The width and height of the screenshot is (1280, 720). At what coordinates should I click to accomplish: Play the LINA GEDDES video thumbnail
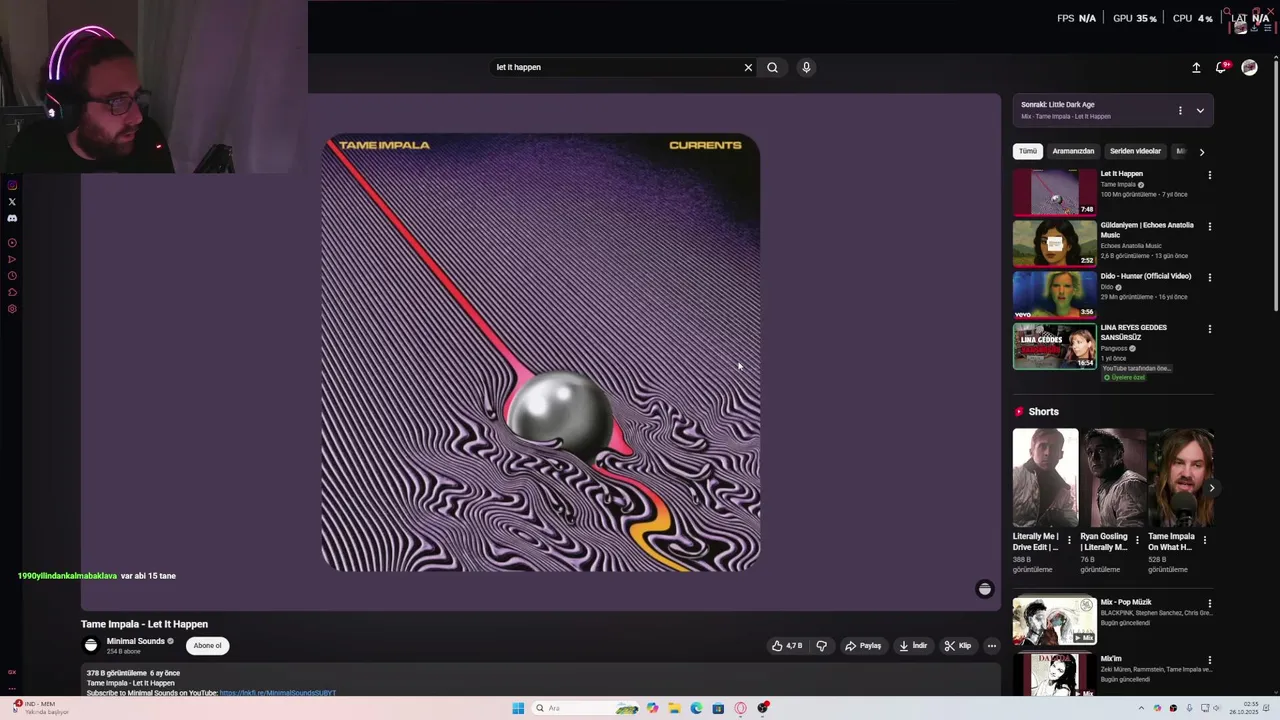(1054, 346)
